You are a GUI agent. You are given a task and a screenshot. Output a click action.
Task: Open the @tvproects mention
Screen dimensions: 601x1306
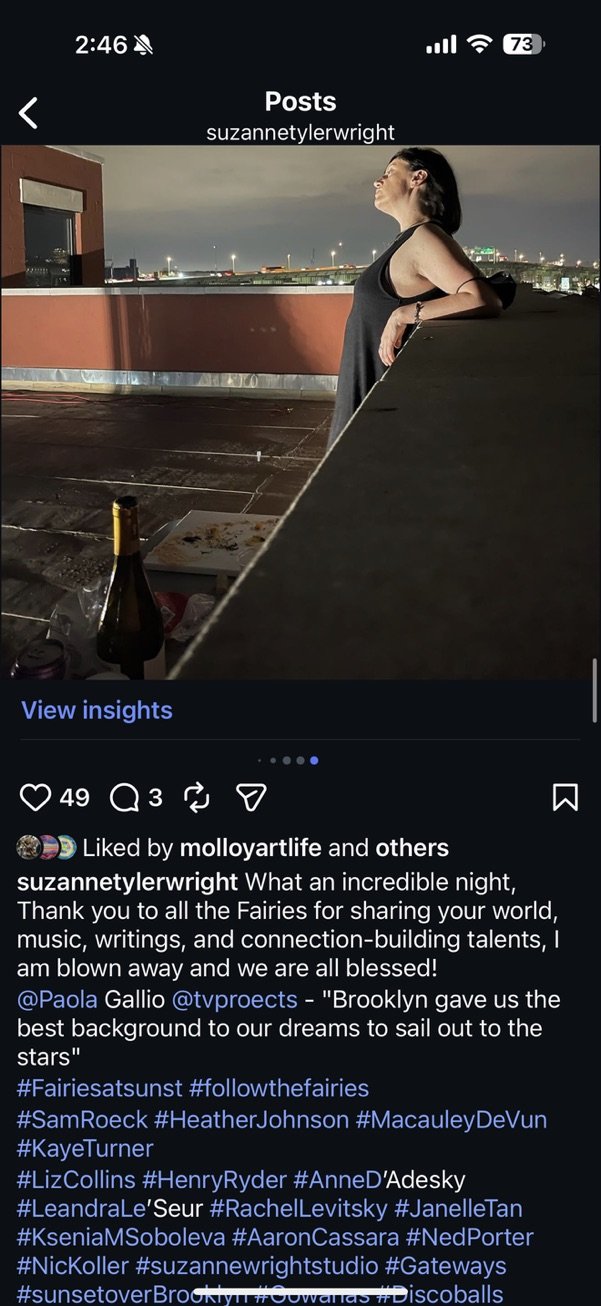(x=235, y=999)
